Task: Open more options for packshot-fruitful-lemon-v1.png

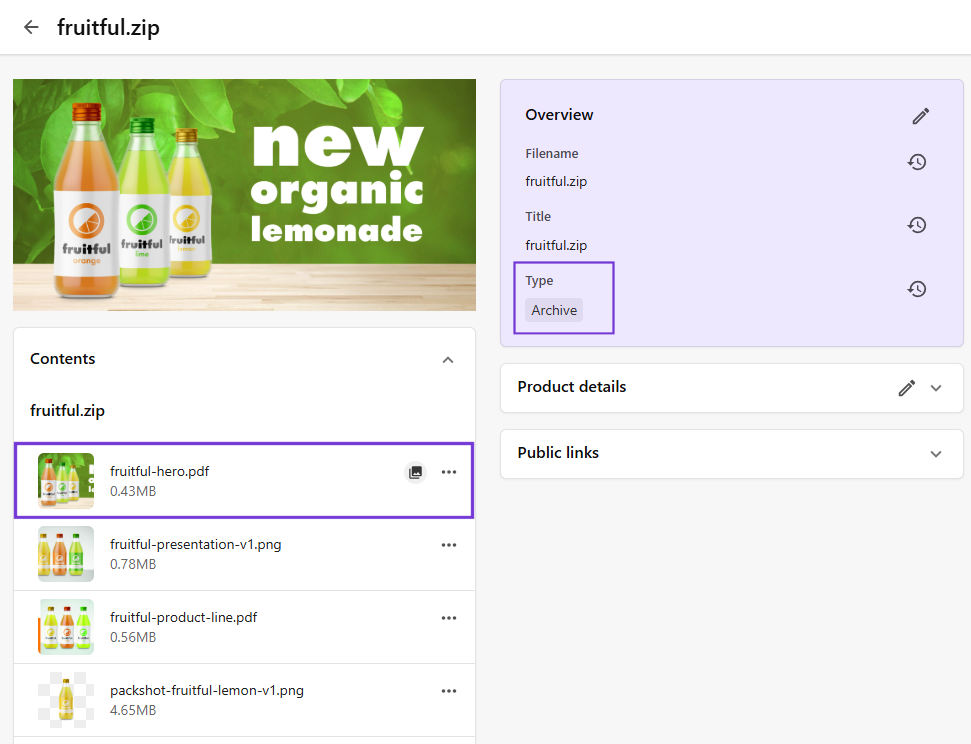Action: click(449, 691)
